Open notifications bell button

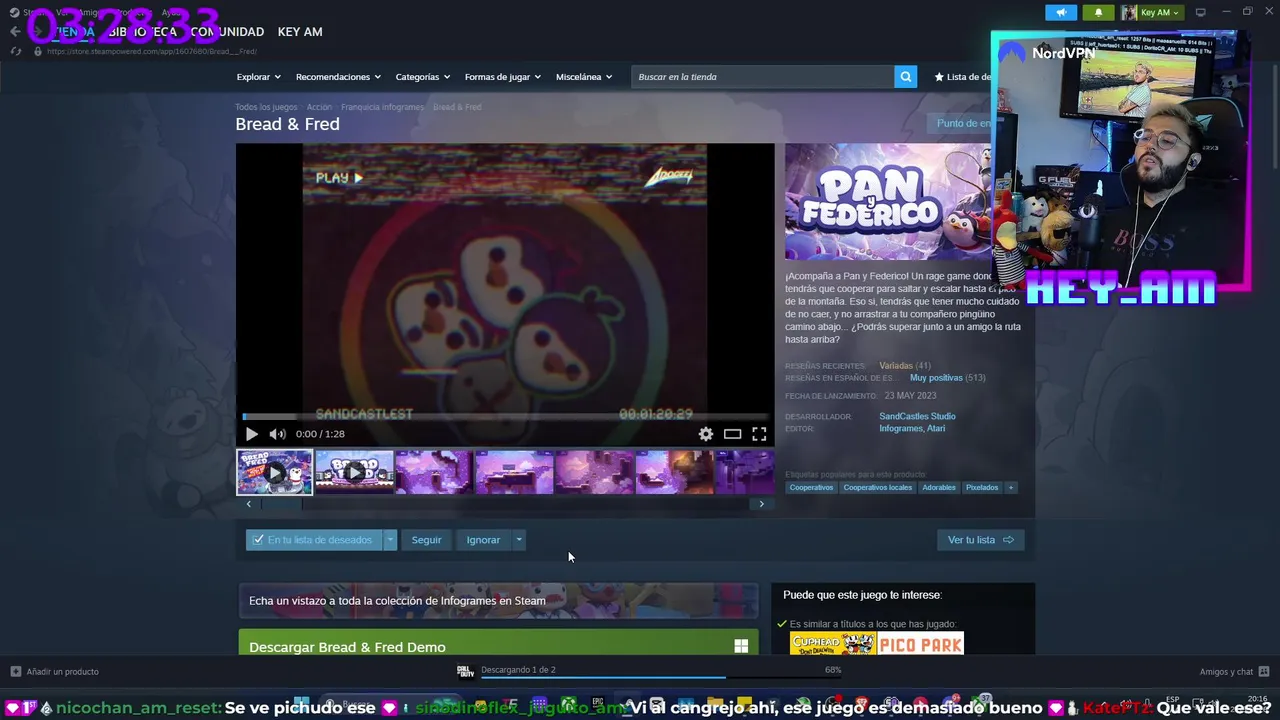[x=1098, y=12]
